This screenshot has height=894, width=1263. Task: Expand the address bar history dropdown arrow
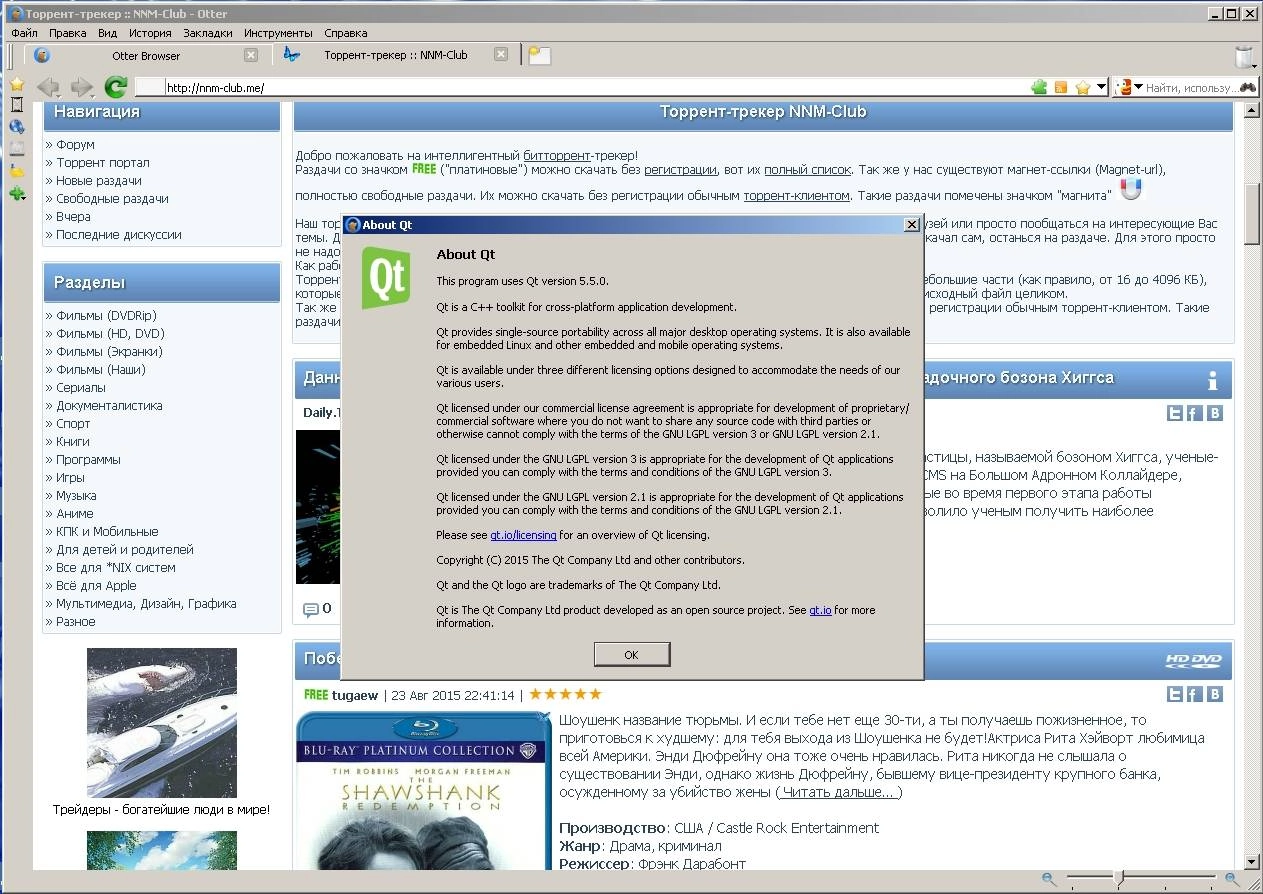tap(1102, 88)
